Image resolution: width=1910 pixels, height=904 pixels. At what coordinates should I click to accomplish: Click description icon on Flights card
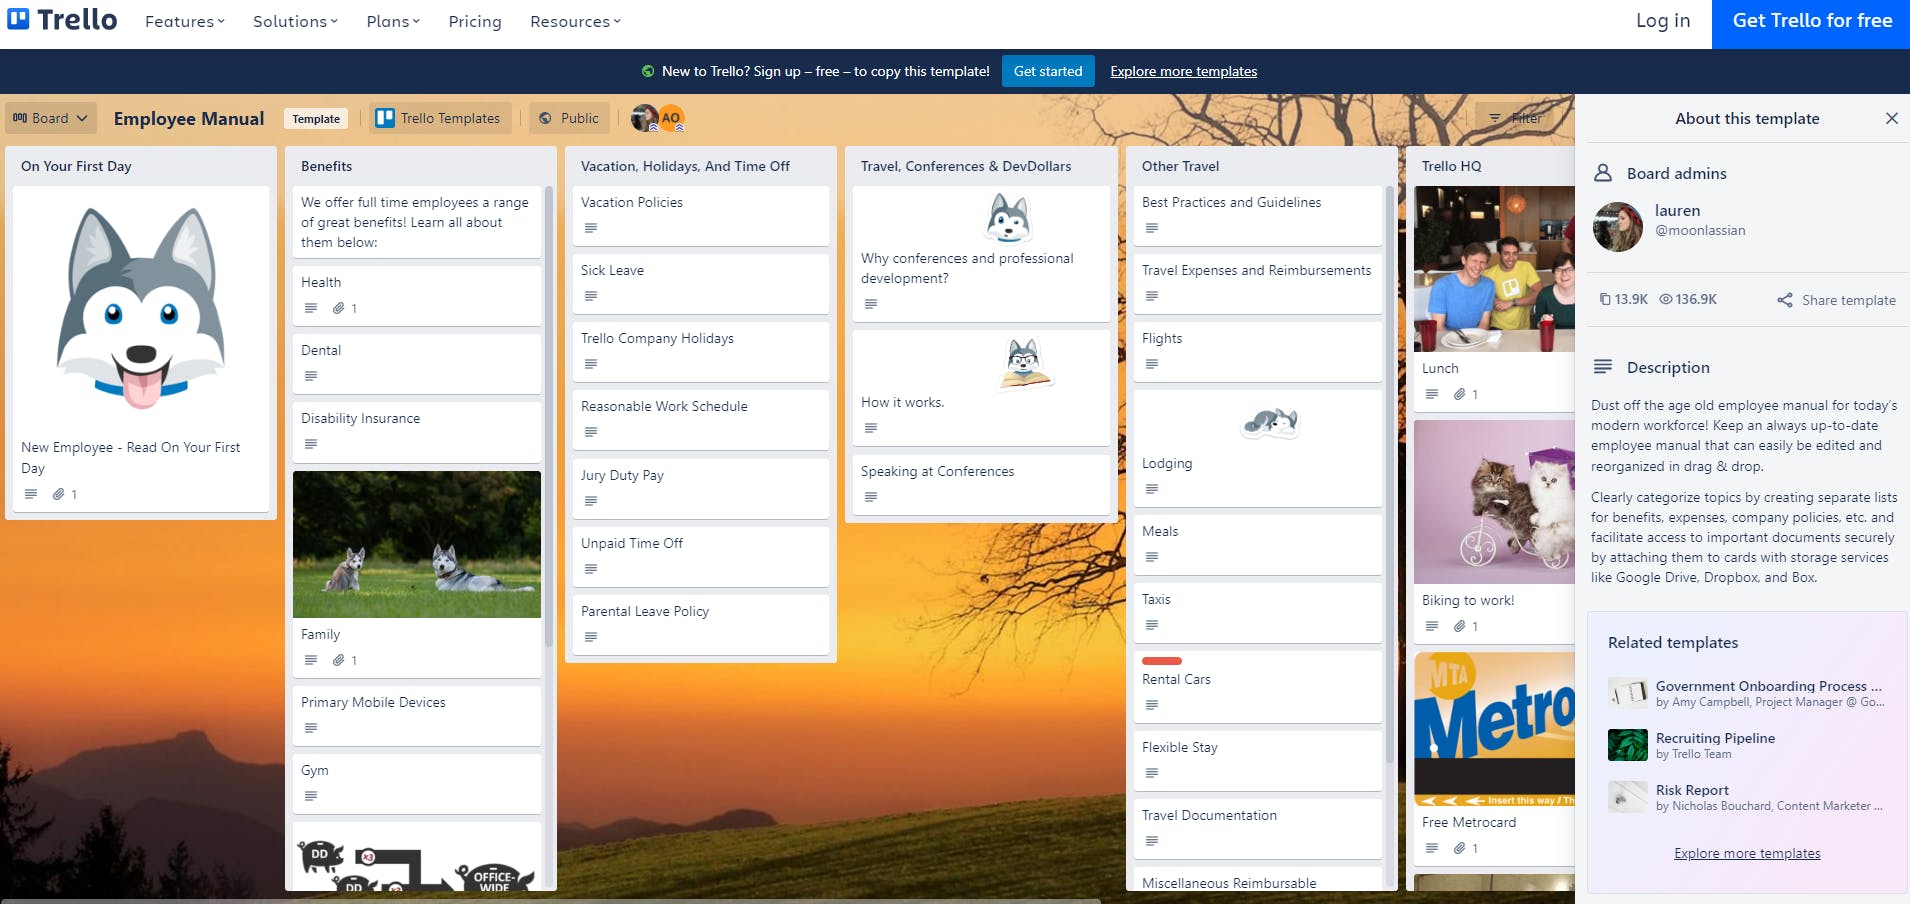[x=1152, y=364]
